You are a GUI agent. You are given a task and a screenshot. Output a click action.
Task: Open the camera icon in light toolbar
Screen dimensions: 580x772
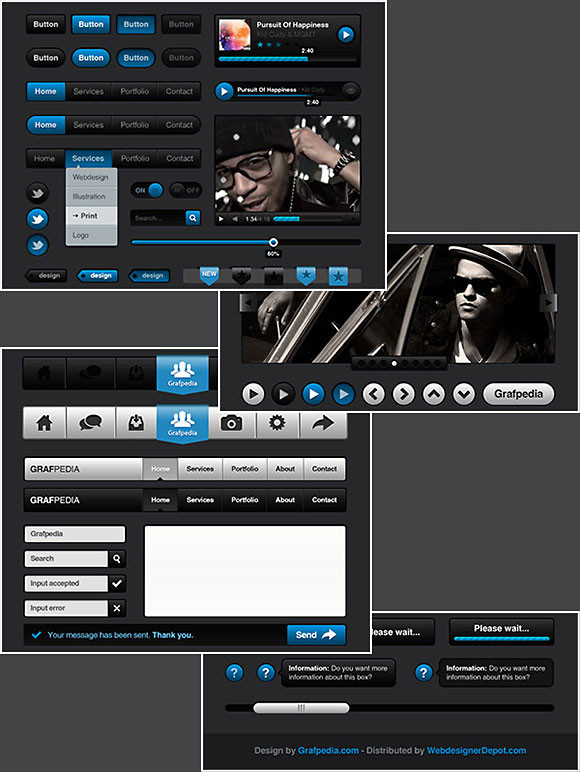point(231,423)
